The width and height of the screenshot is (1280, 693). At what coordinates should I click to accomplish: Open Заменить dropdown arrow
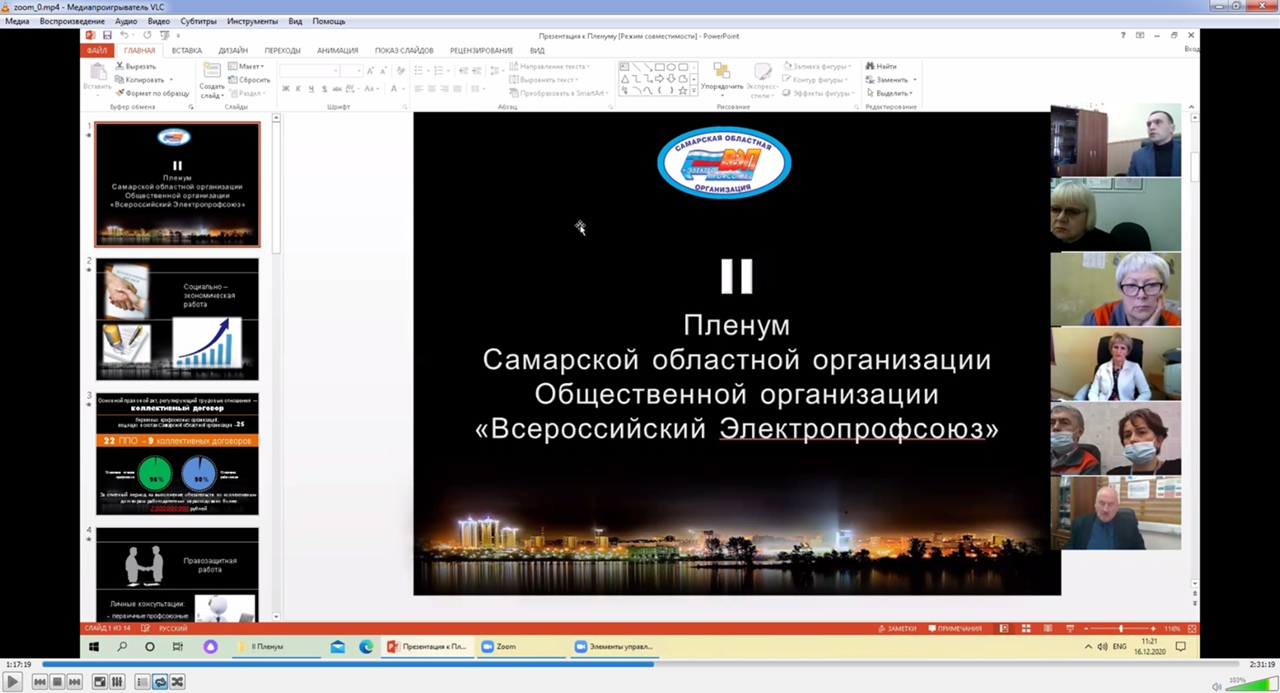pyautogui.click(x=914, y=80)
